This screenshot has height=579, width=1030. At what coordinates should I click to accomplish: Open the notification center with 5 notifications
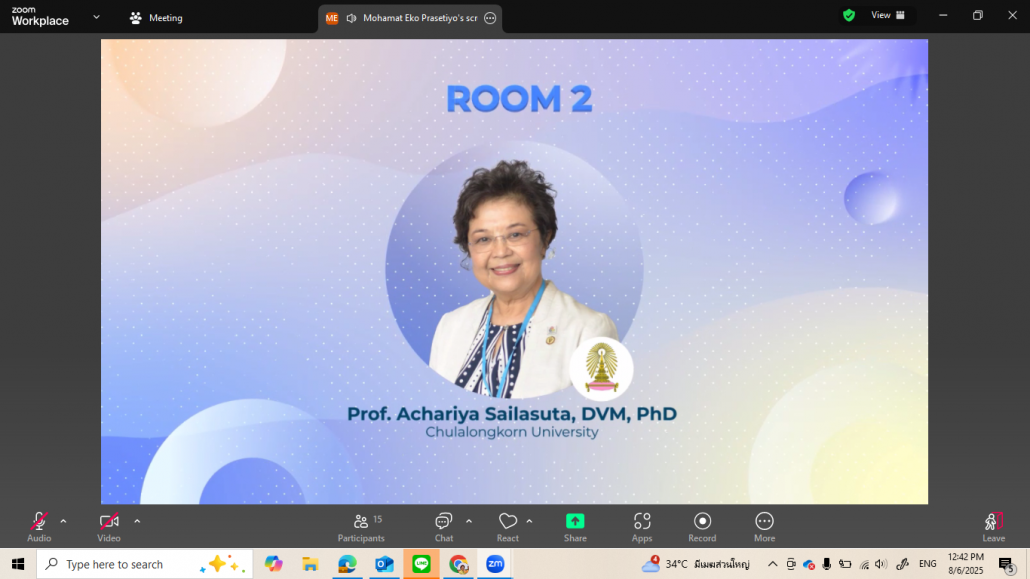click(1006, 564)
